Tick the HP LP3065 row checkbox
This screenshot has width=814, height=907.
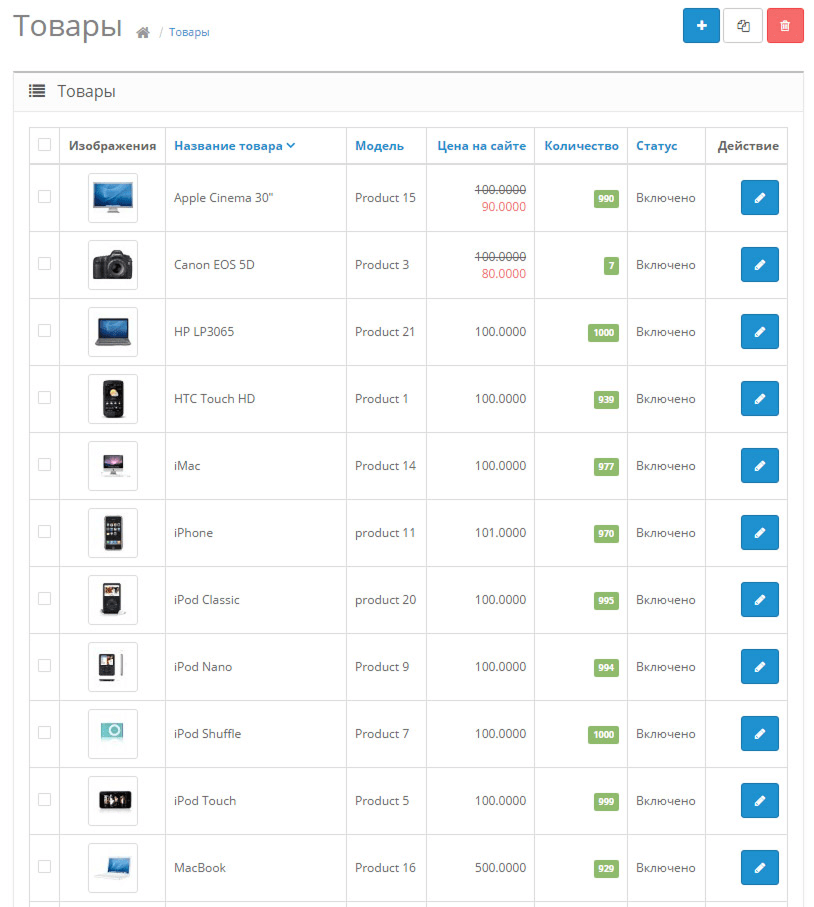tap(45, 331)
